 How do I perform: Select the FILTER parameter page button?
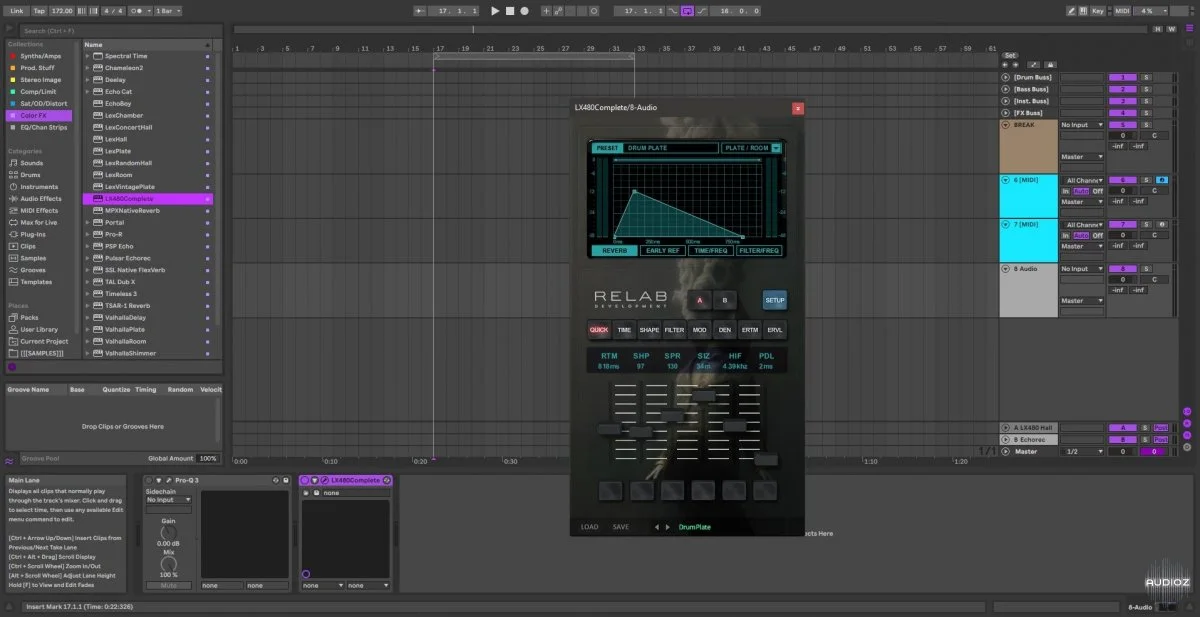tap(675, 329)
